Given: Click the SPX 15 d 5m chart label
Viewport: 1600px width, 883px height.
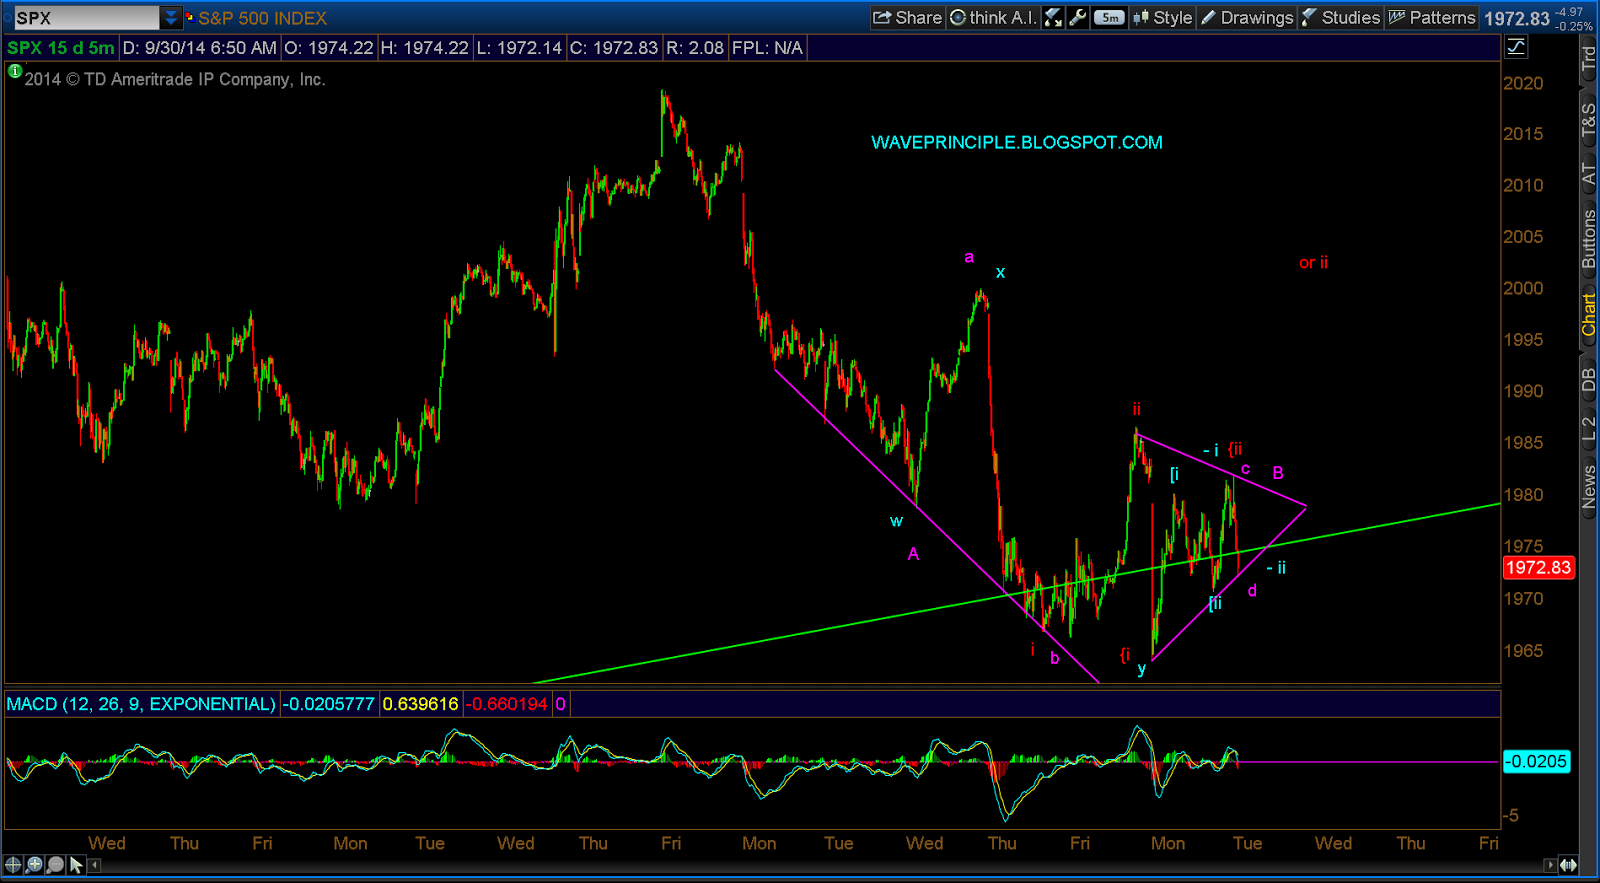Looking at the screenshot, I should click(x=60, y=47).
